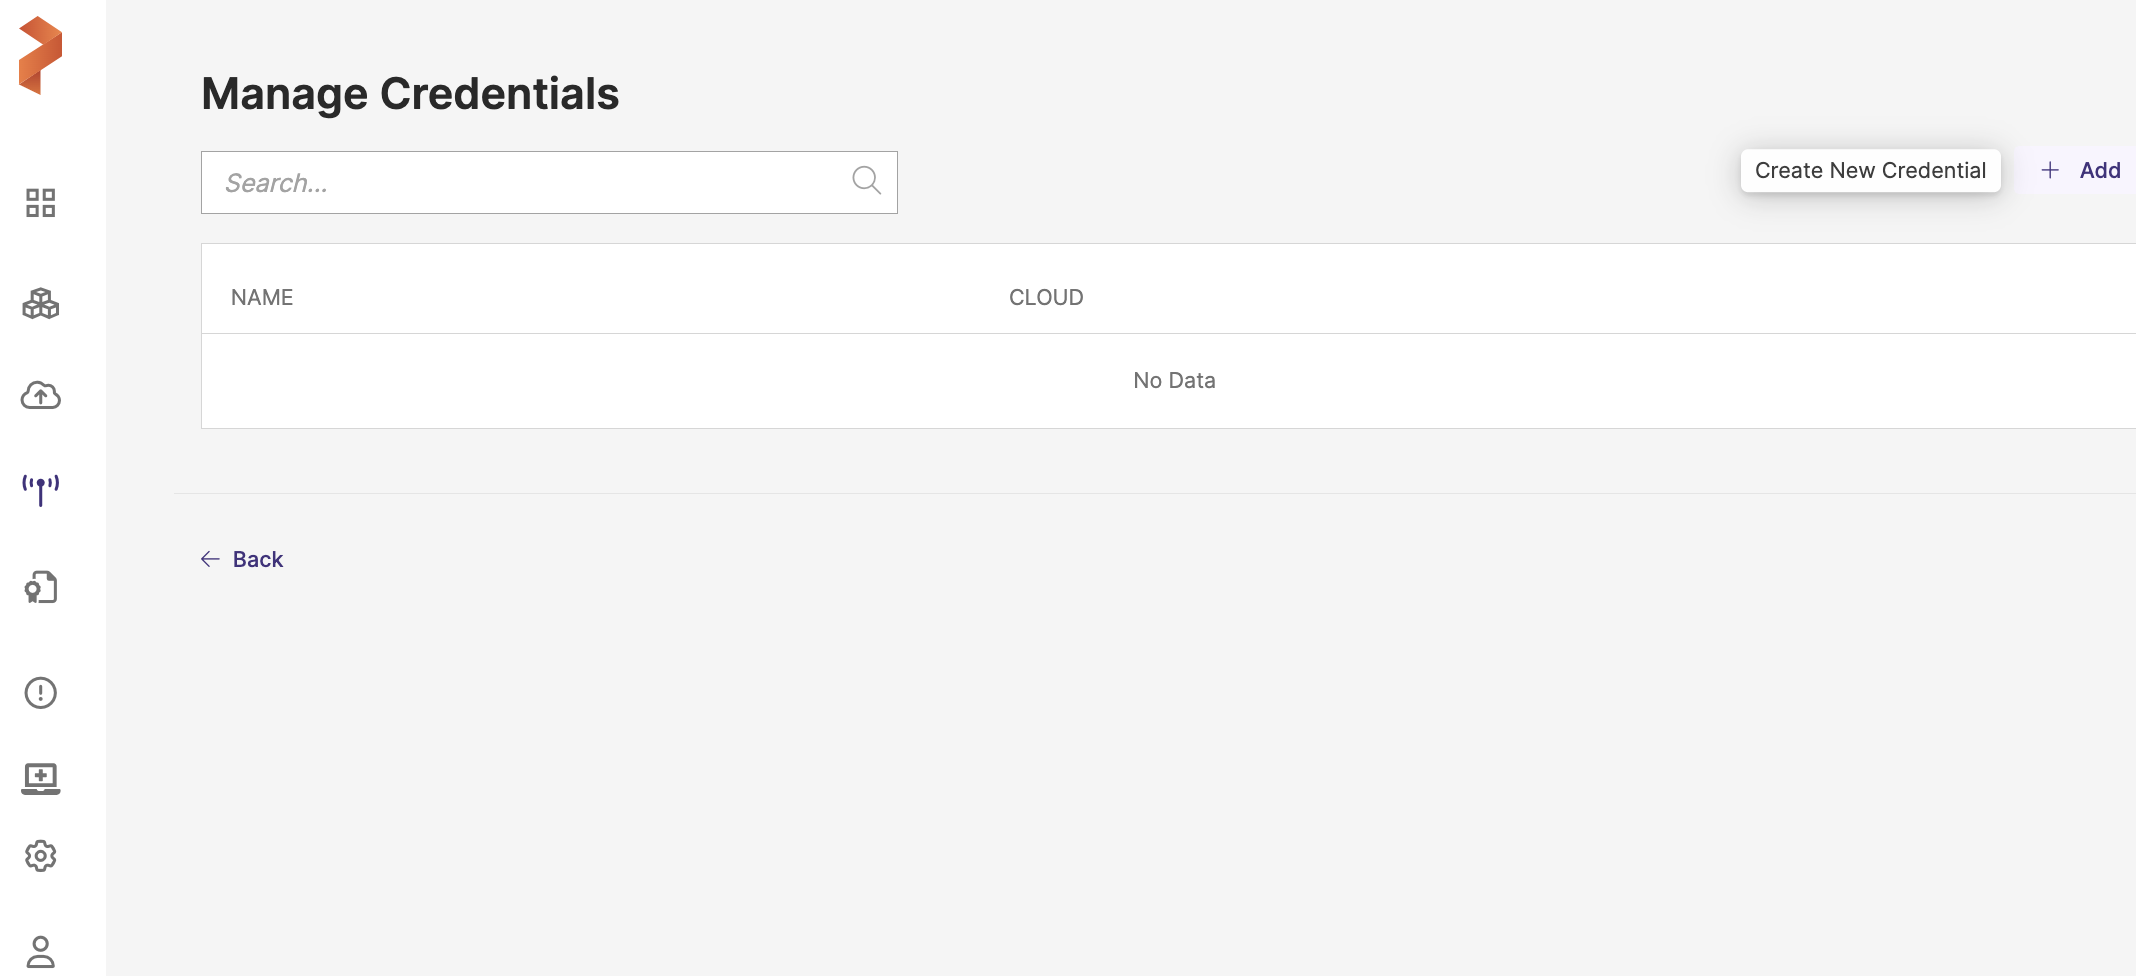Click the Portworx logo in the sidebar

click(x=41, y=56)
